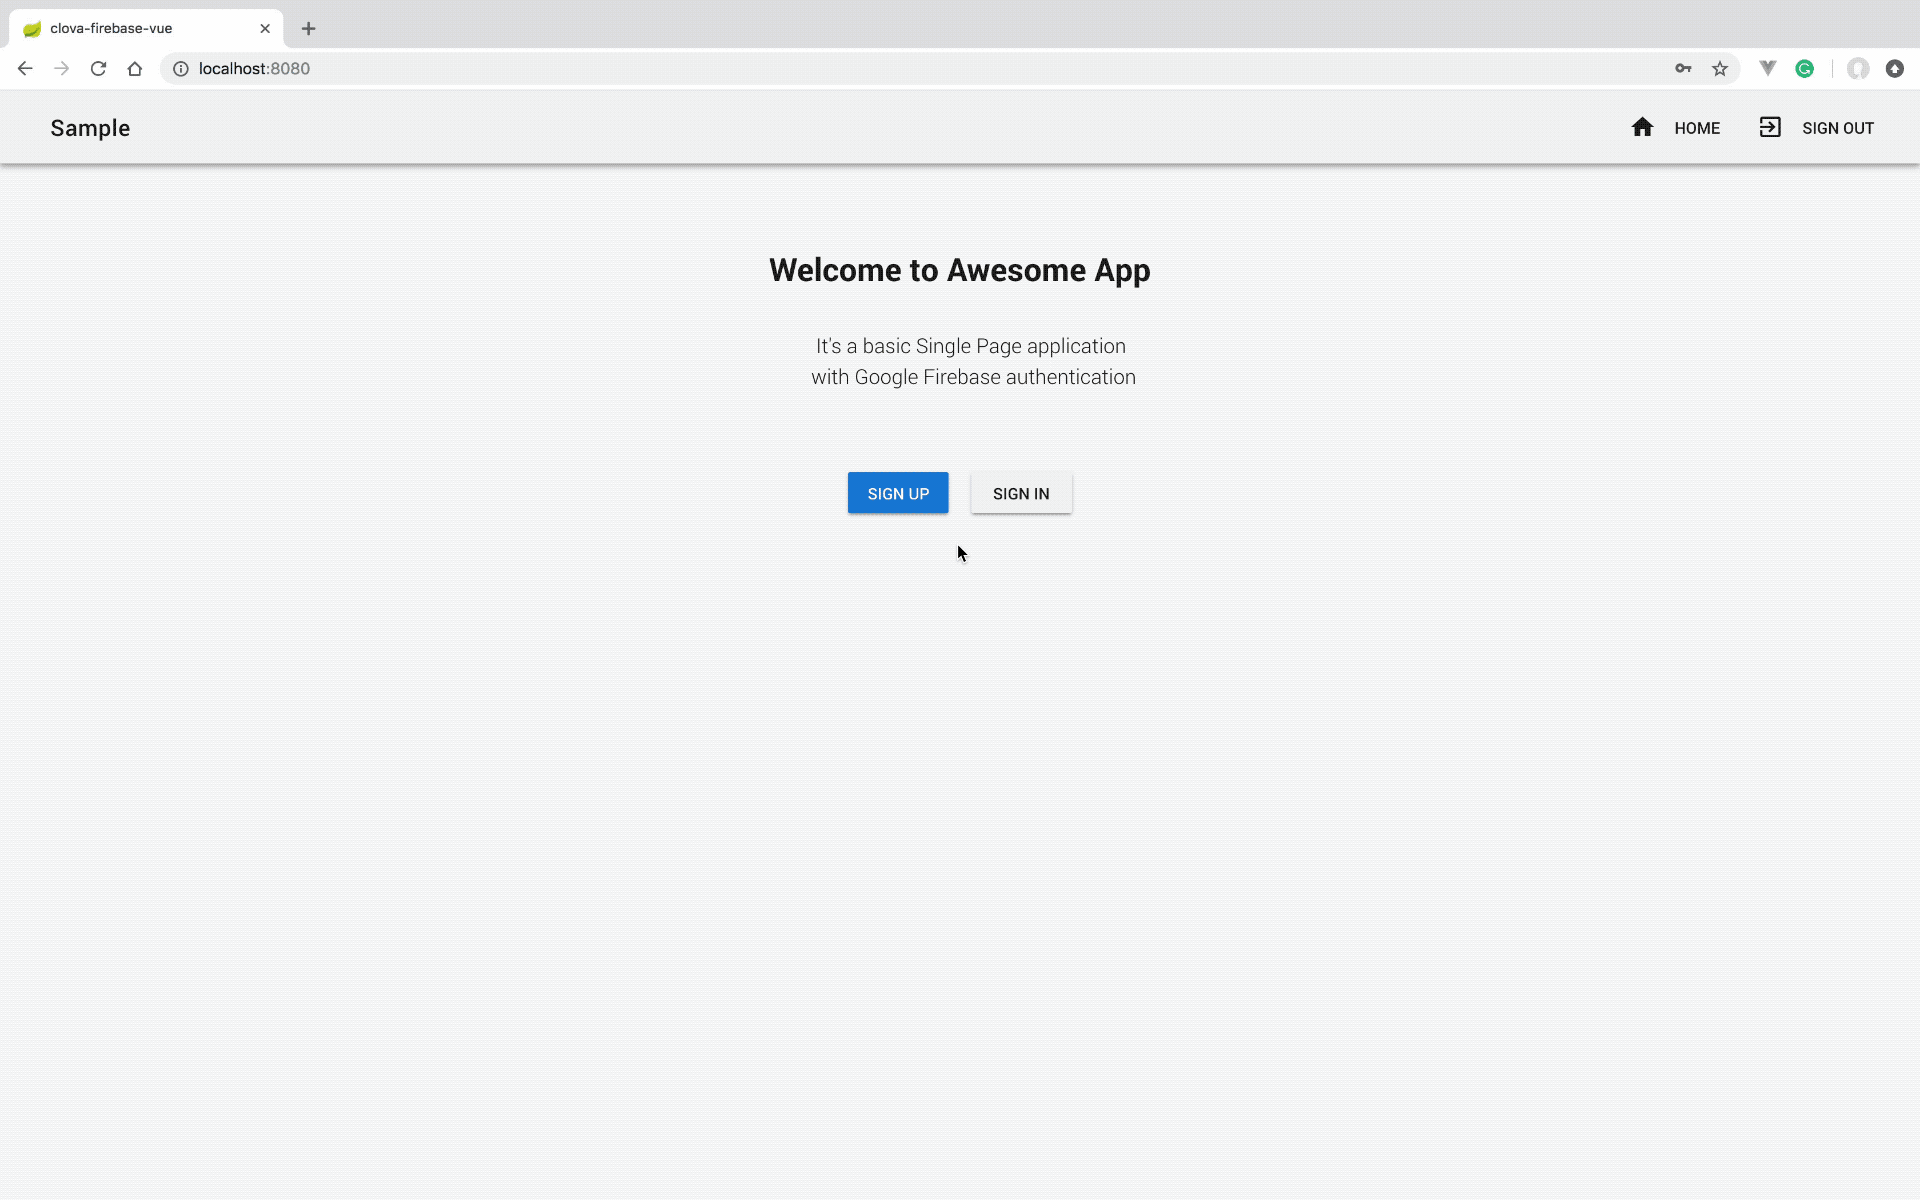The height and width of the screenshot is (1200, 1920).
Task: Click the browser home icon
Action: (135, 69)
